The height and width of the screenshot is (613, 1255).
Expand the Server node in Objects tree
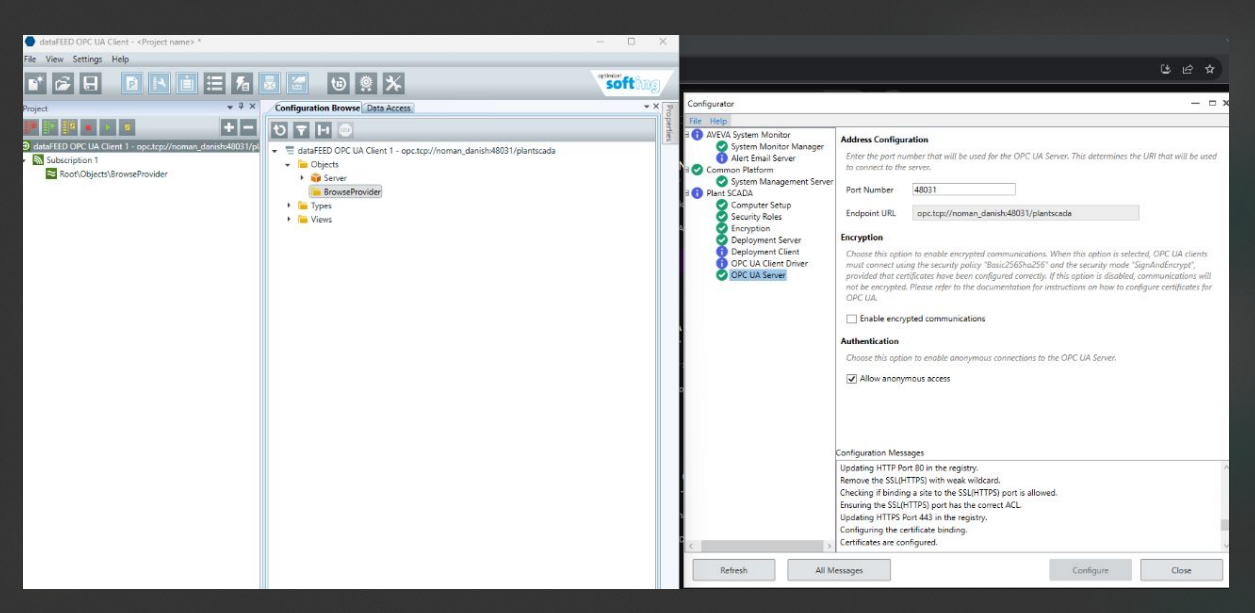(x=302, y=178)
